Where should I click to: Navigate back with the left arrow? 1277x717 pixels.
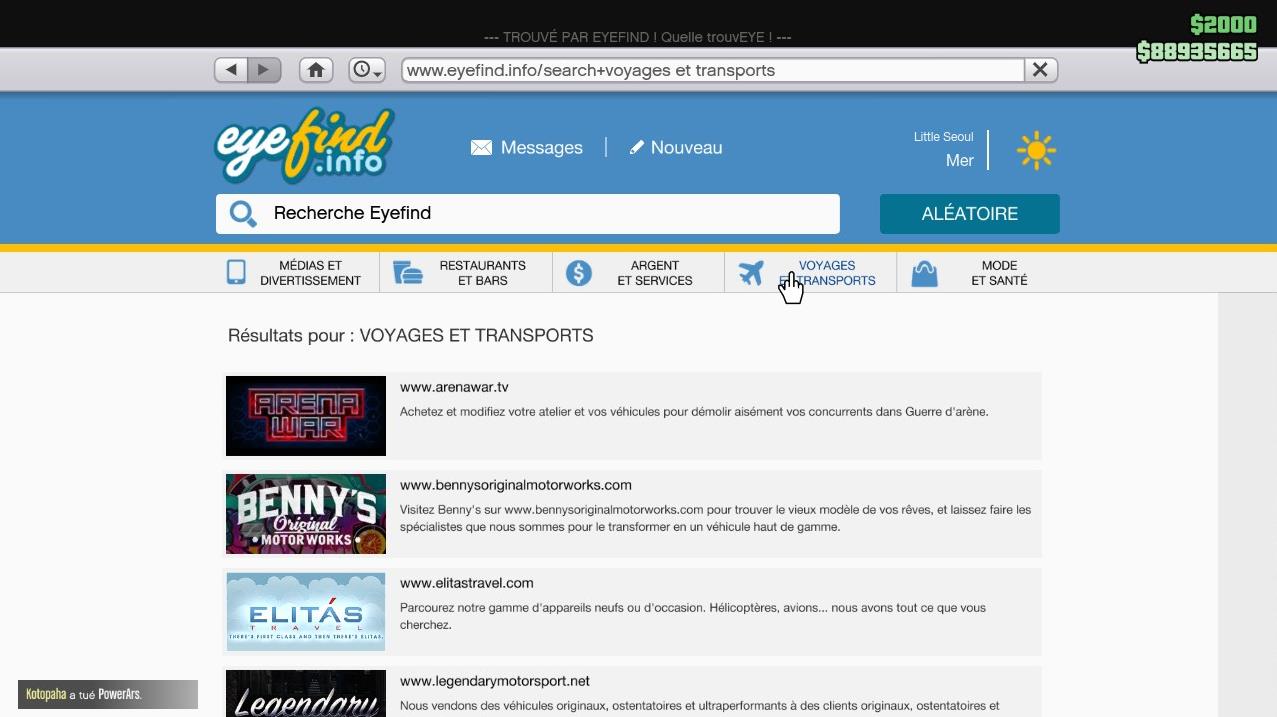[x=230, y=69]
